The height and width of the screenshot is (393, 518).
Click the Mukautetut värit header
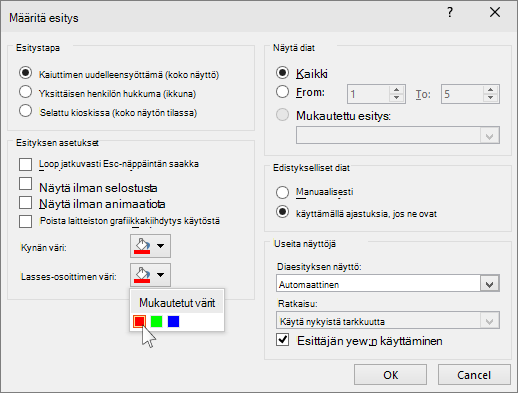(x=177, y=303)
